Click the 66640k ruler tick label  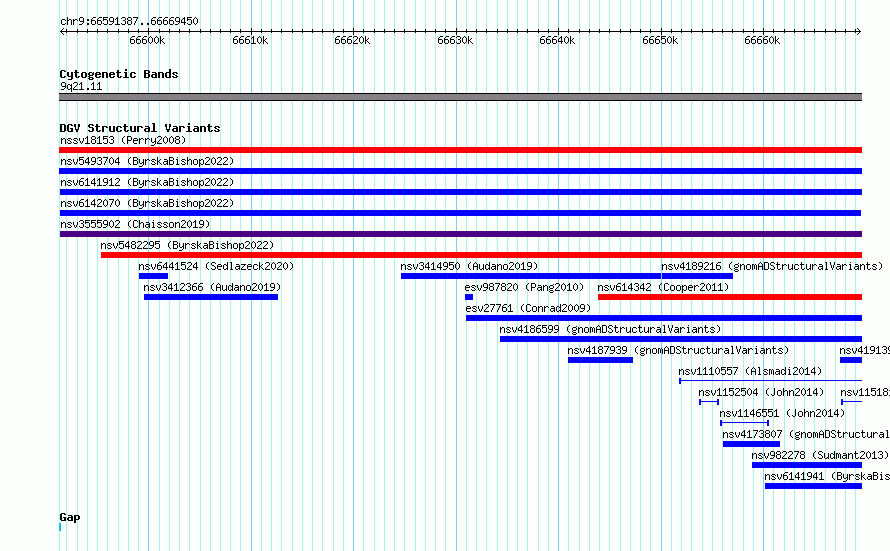557,40
